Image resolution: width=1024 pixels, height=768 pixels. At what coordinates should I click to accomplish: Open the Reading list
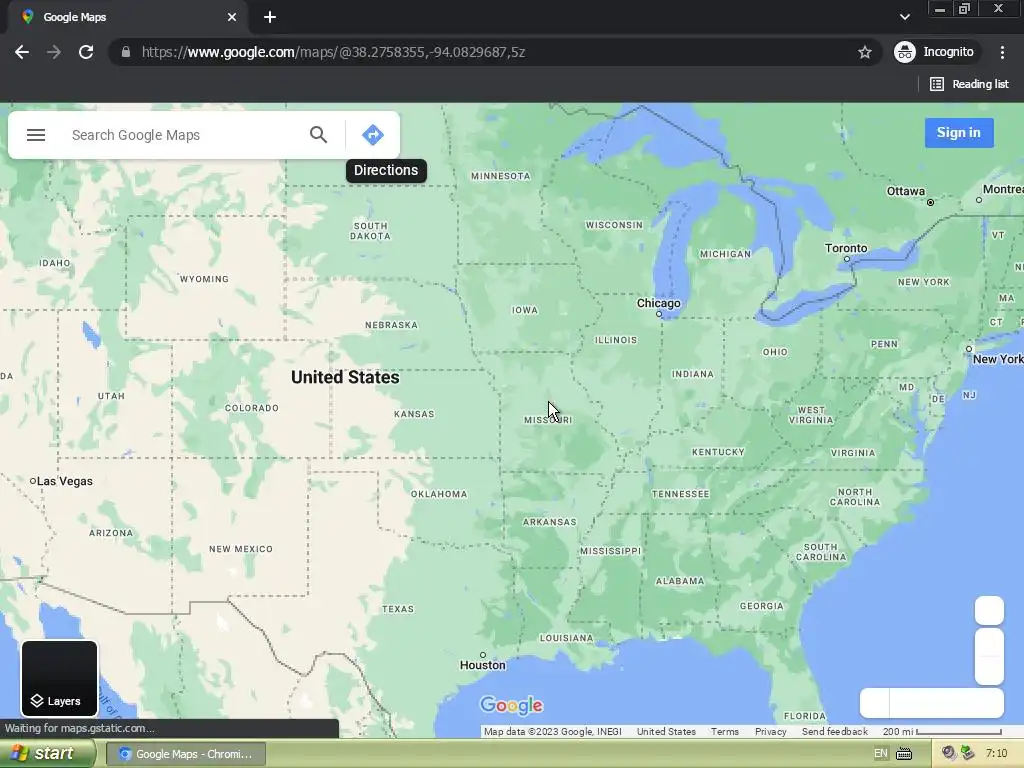[970, 84]
